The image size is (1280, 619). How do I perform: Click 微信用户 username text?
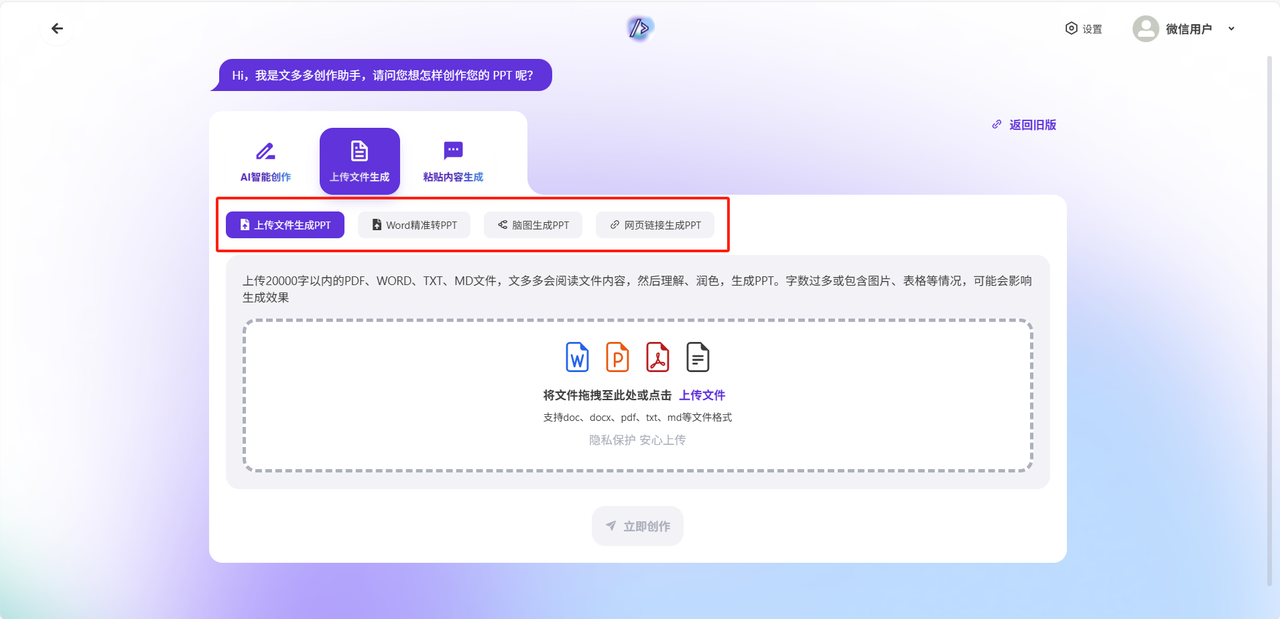click(x=1189, y=29)
